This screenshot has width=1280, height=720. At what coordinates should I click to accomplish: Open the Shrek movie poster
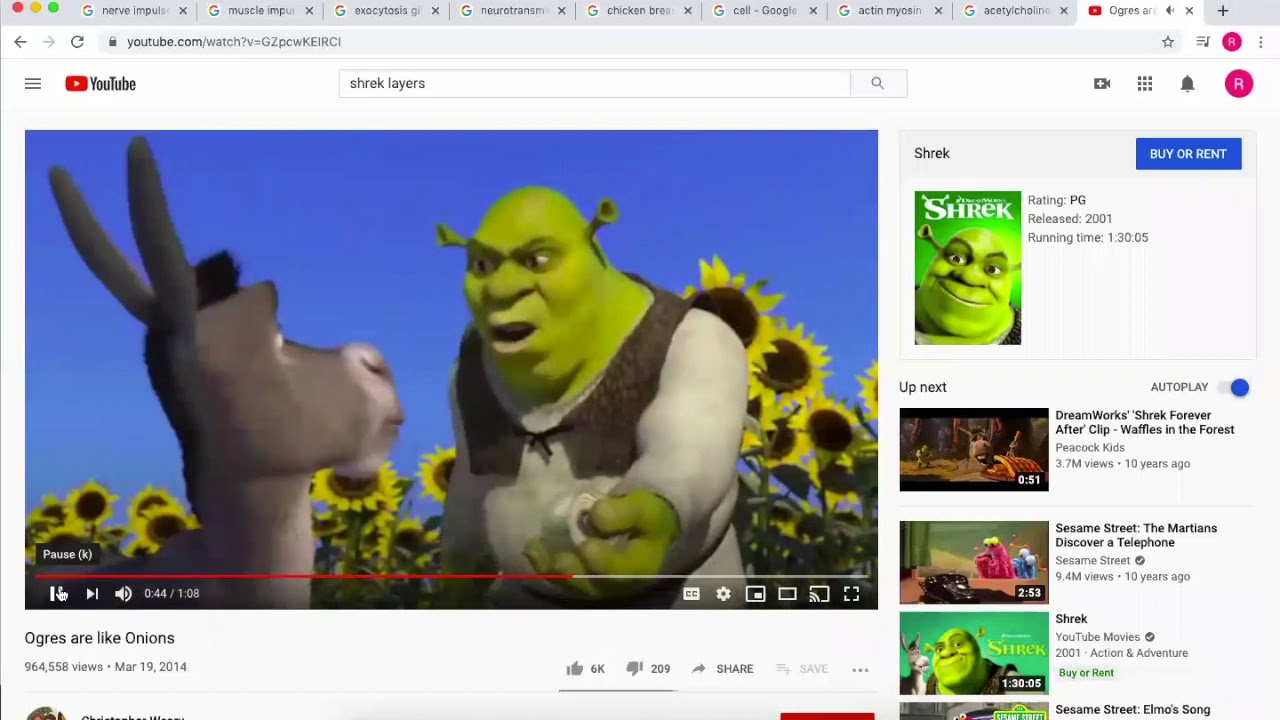(x=967, y=268)
